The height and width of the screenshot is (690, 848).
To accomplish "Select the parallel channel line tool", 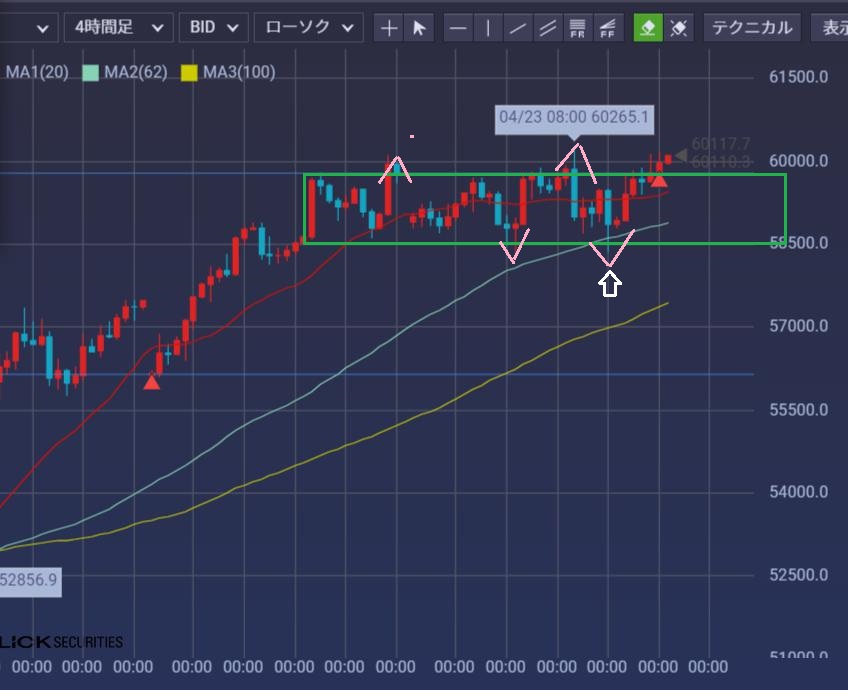I will pyautogui.click(x=547, y=28).
